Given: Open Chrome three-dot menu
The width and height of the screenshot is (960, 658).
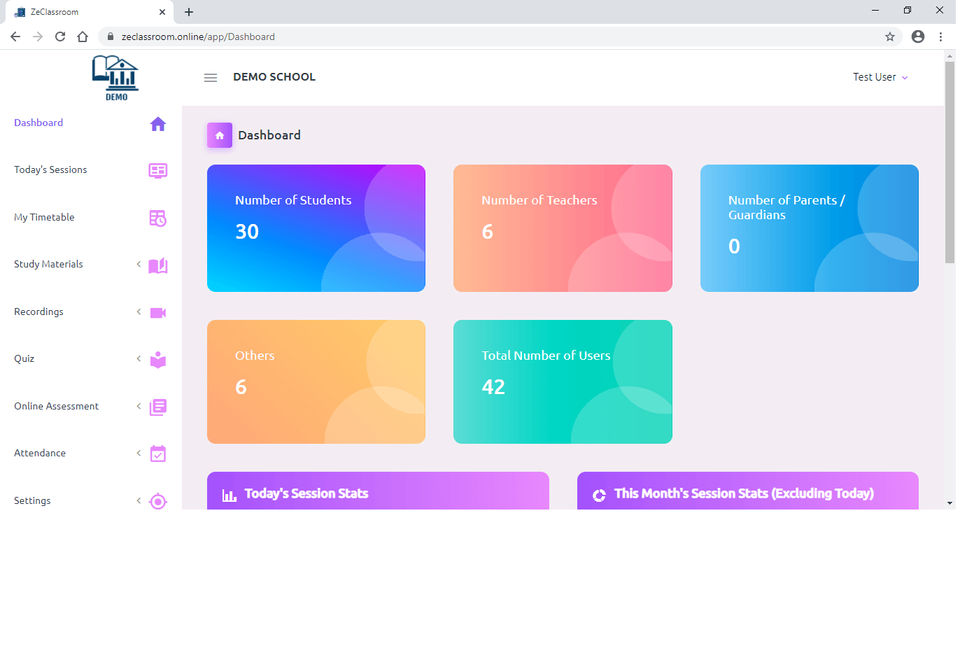Looking at the screenshot, I should click(940, 37).
